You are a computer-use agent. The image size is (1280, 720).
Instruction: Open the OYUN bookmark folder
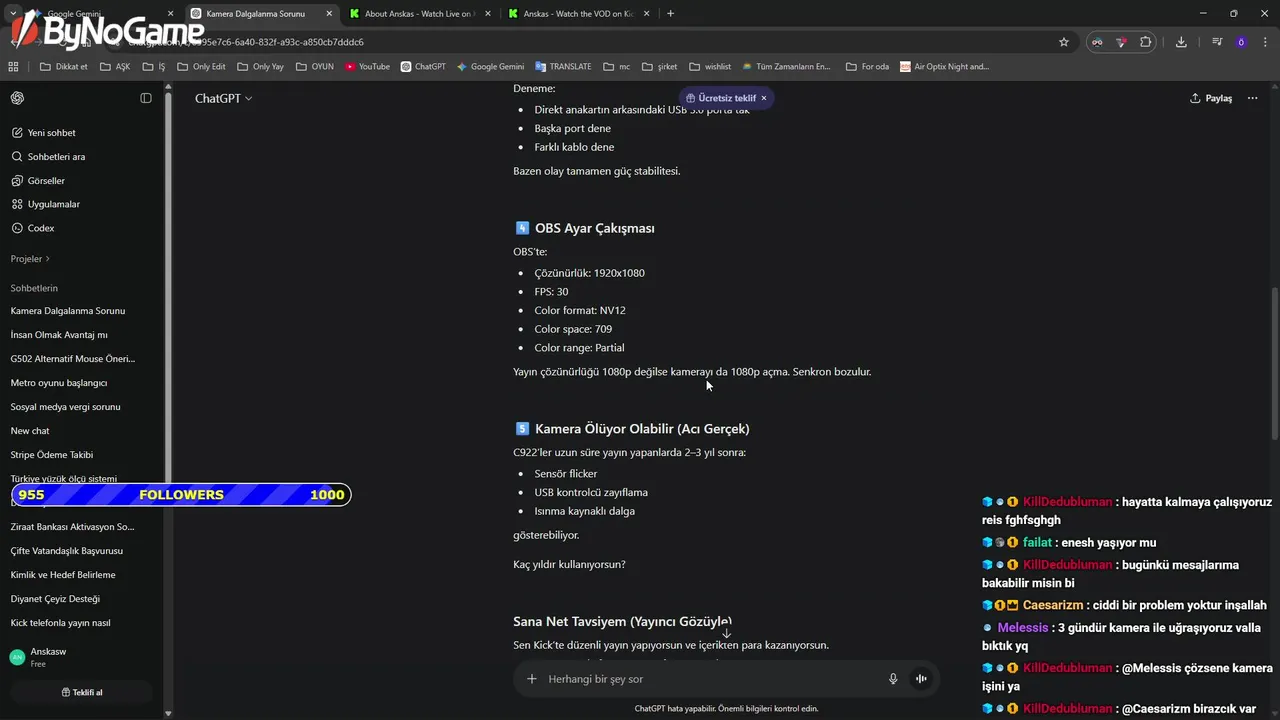(314, 67)
